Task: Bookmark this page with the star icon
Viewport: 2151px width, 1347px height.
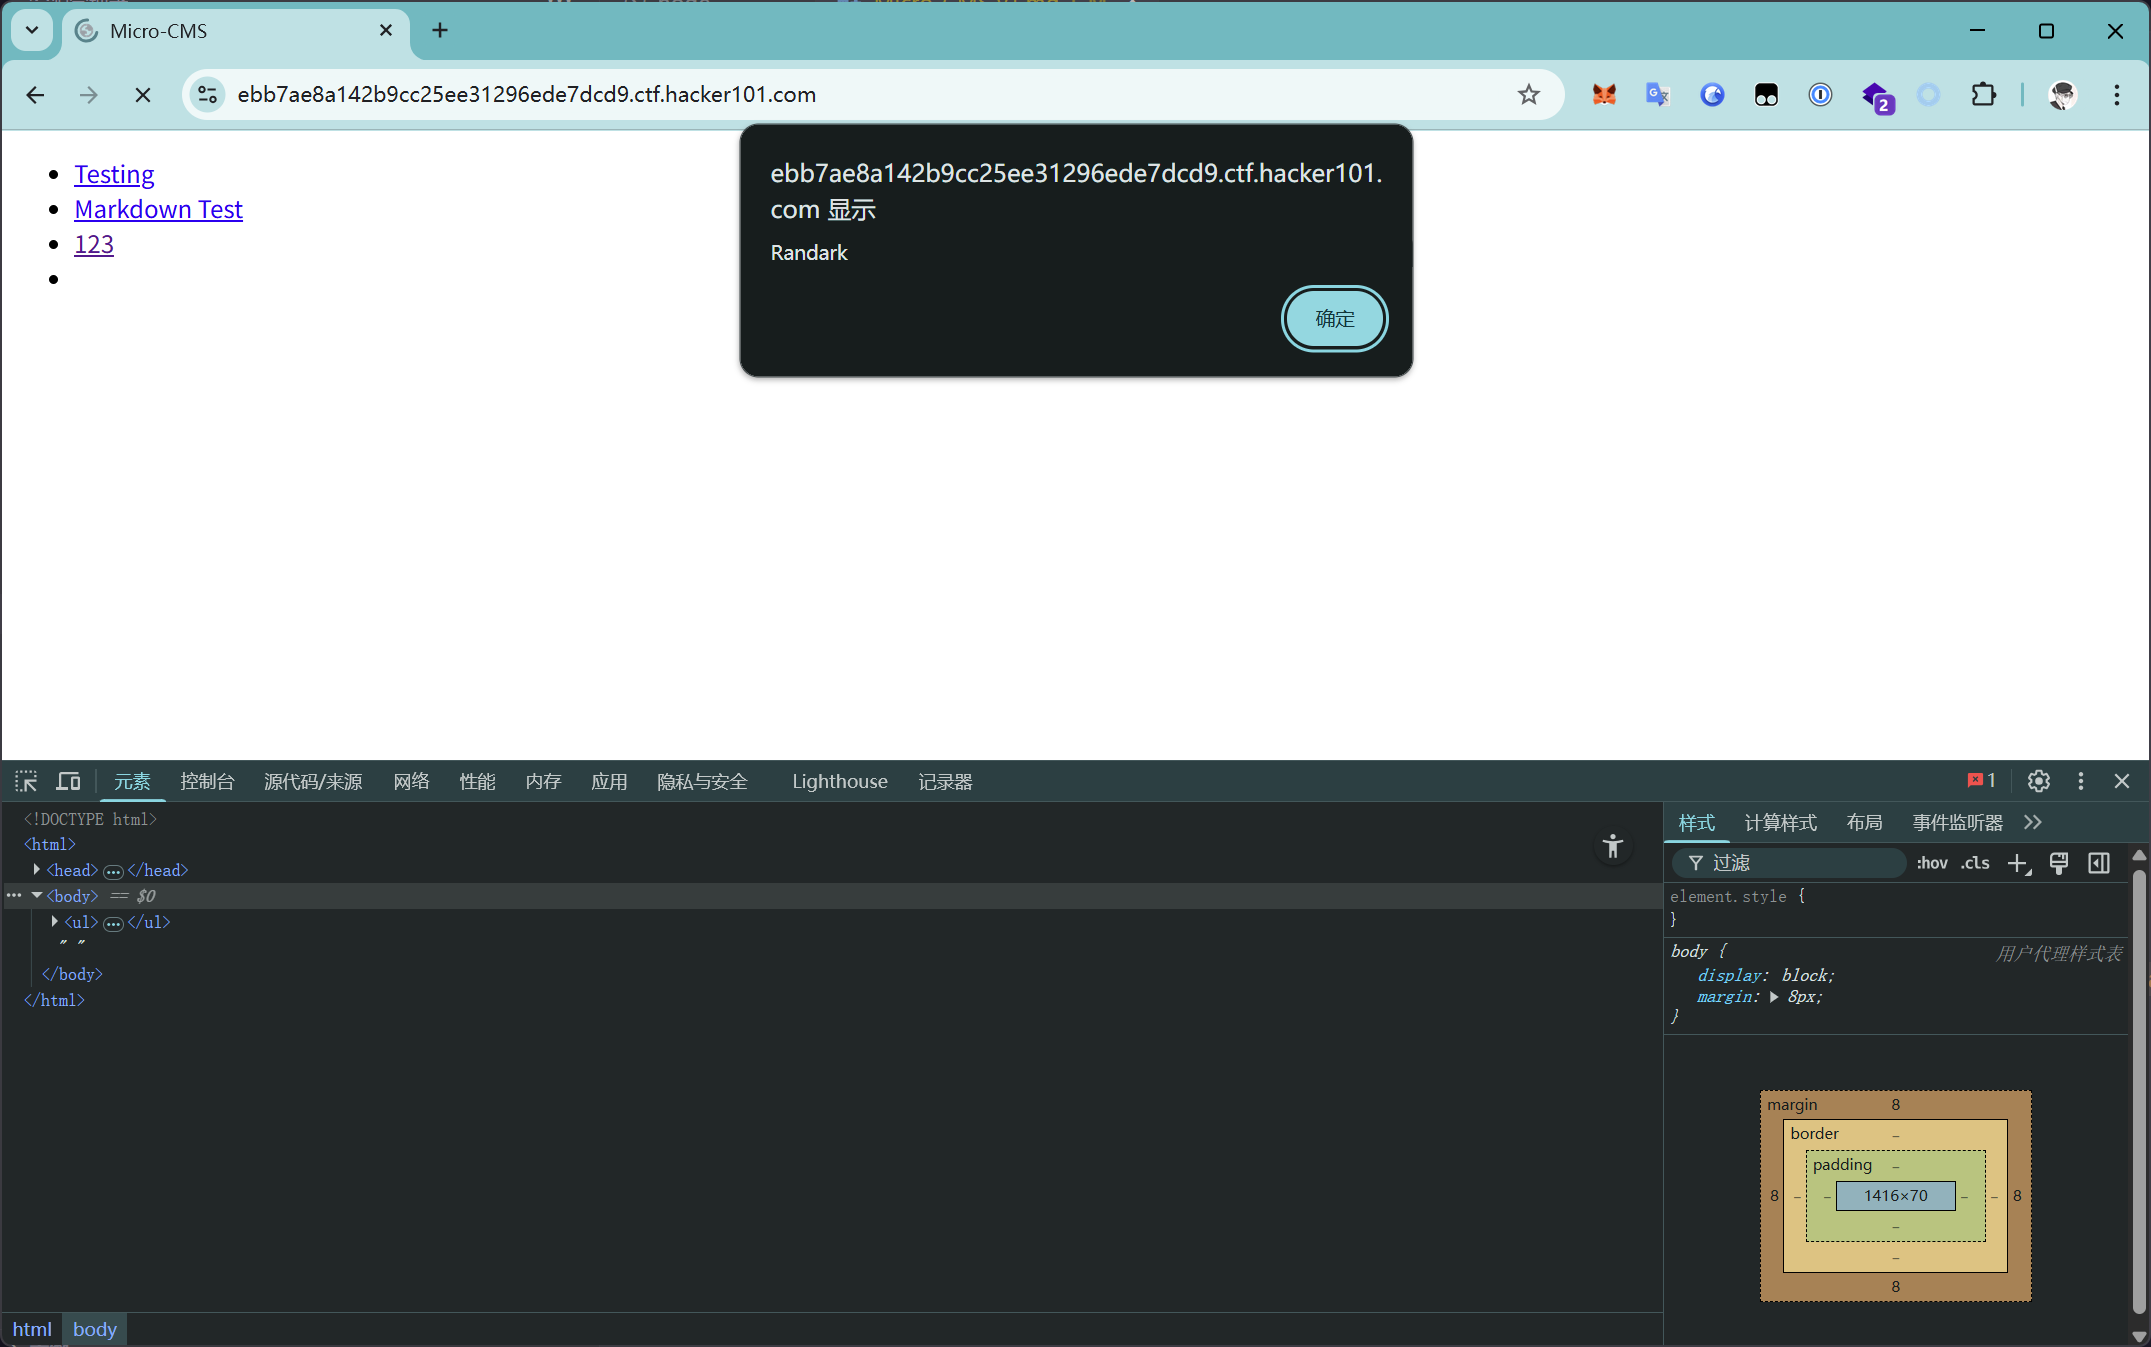Action: click(1528, 95)
